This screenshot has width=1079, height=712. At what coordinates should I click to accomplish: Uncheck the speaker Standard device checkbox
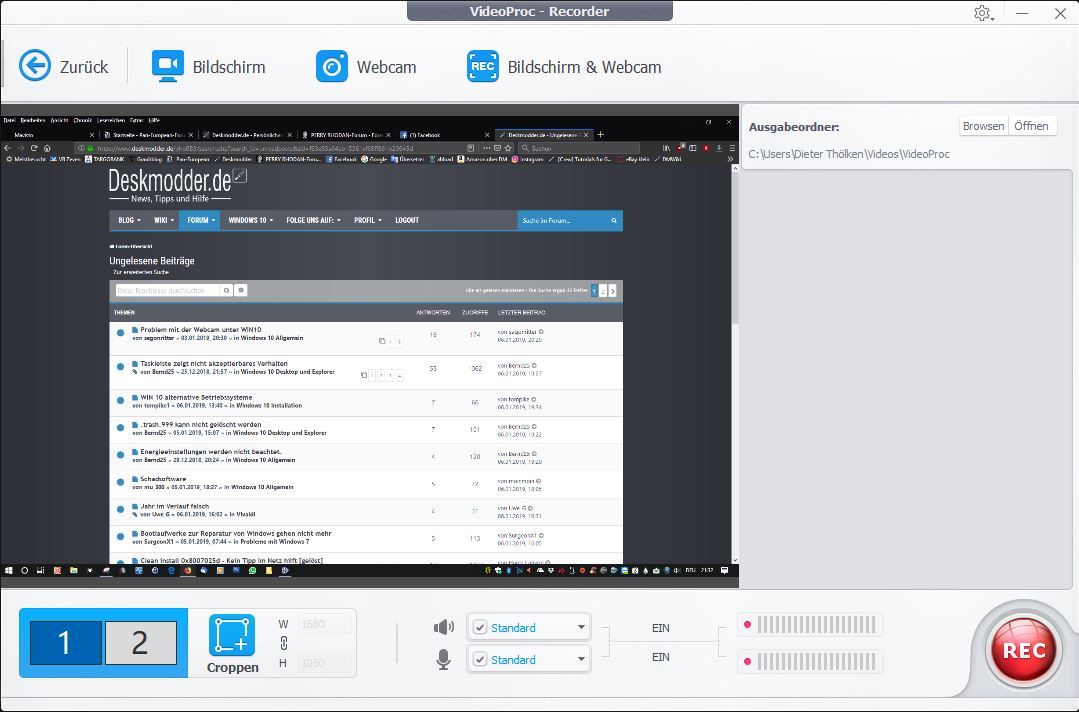tap(480, 627)
